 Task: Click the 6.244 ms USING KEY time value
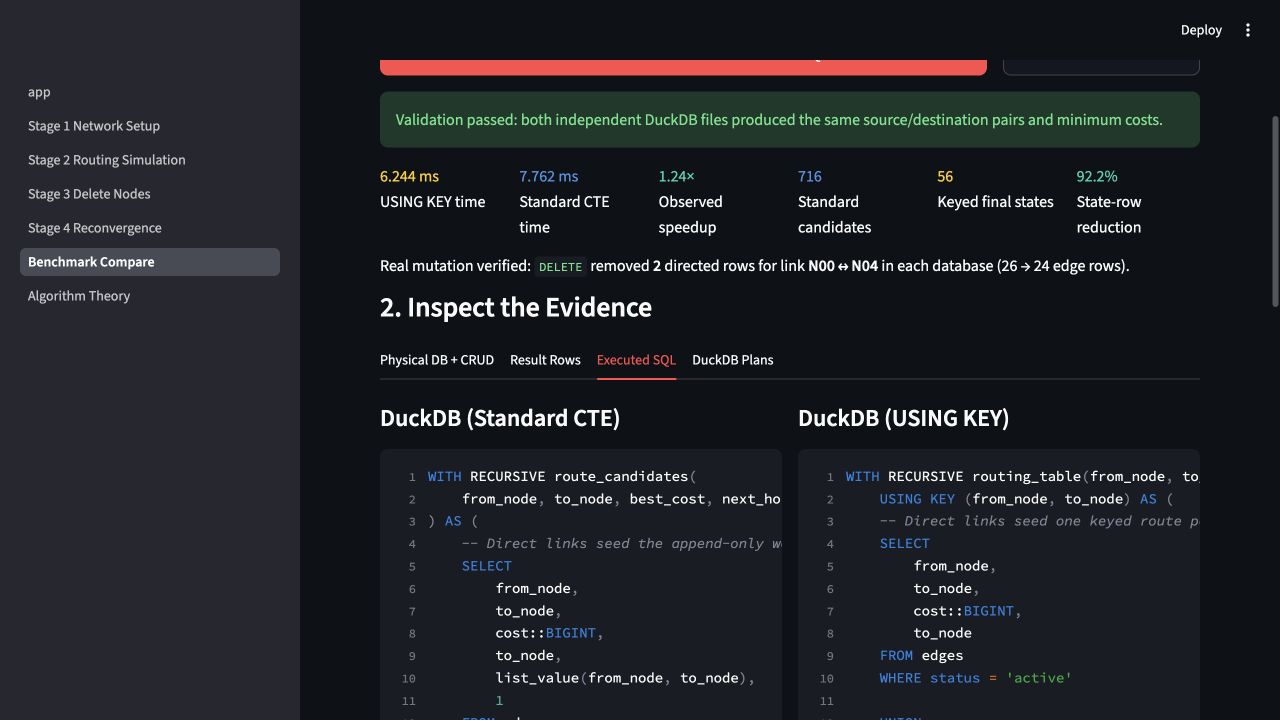tap(409, 176)
